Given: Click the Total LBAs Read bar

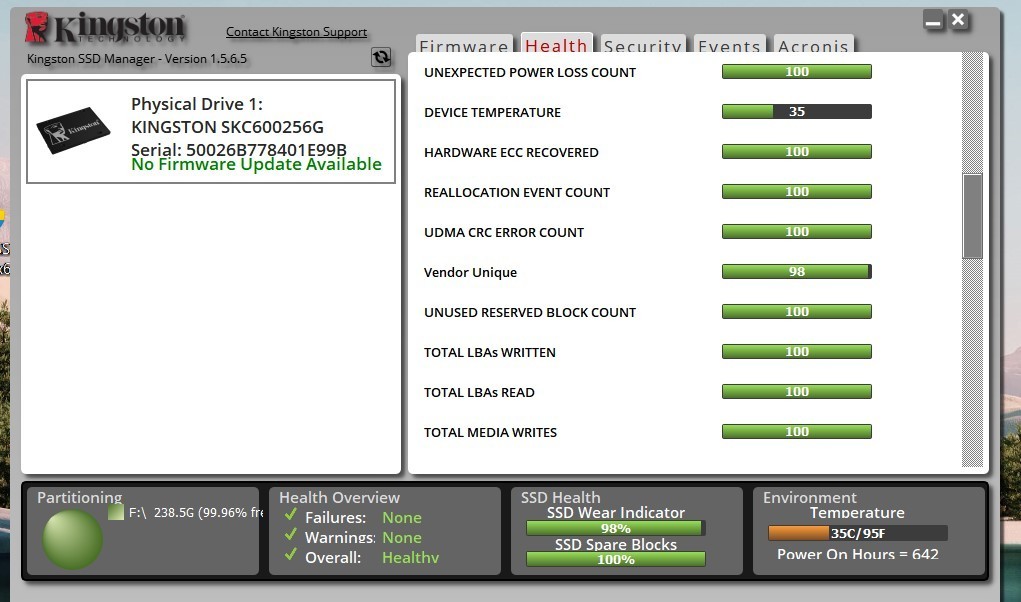Looking at the screenshot, I should click(796, 392).
